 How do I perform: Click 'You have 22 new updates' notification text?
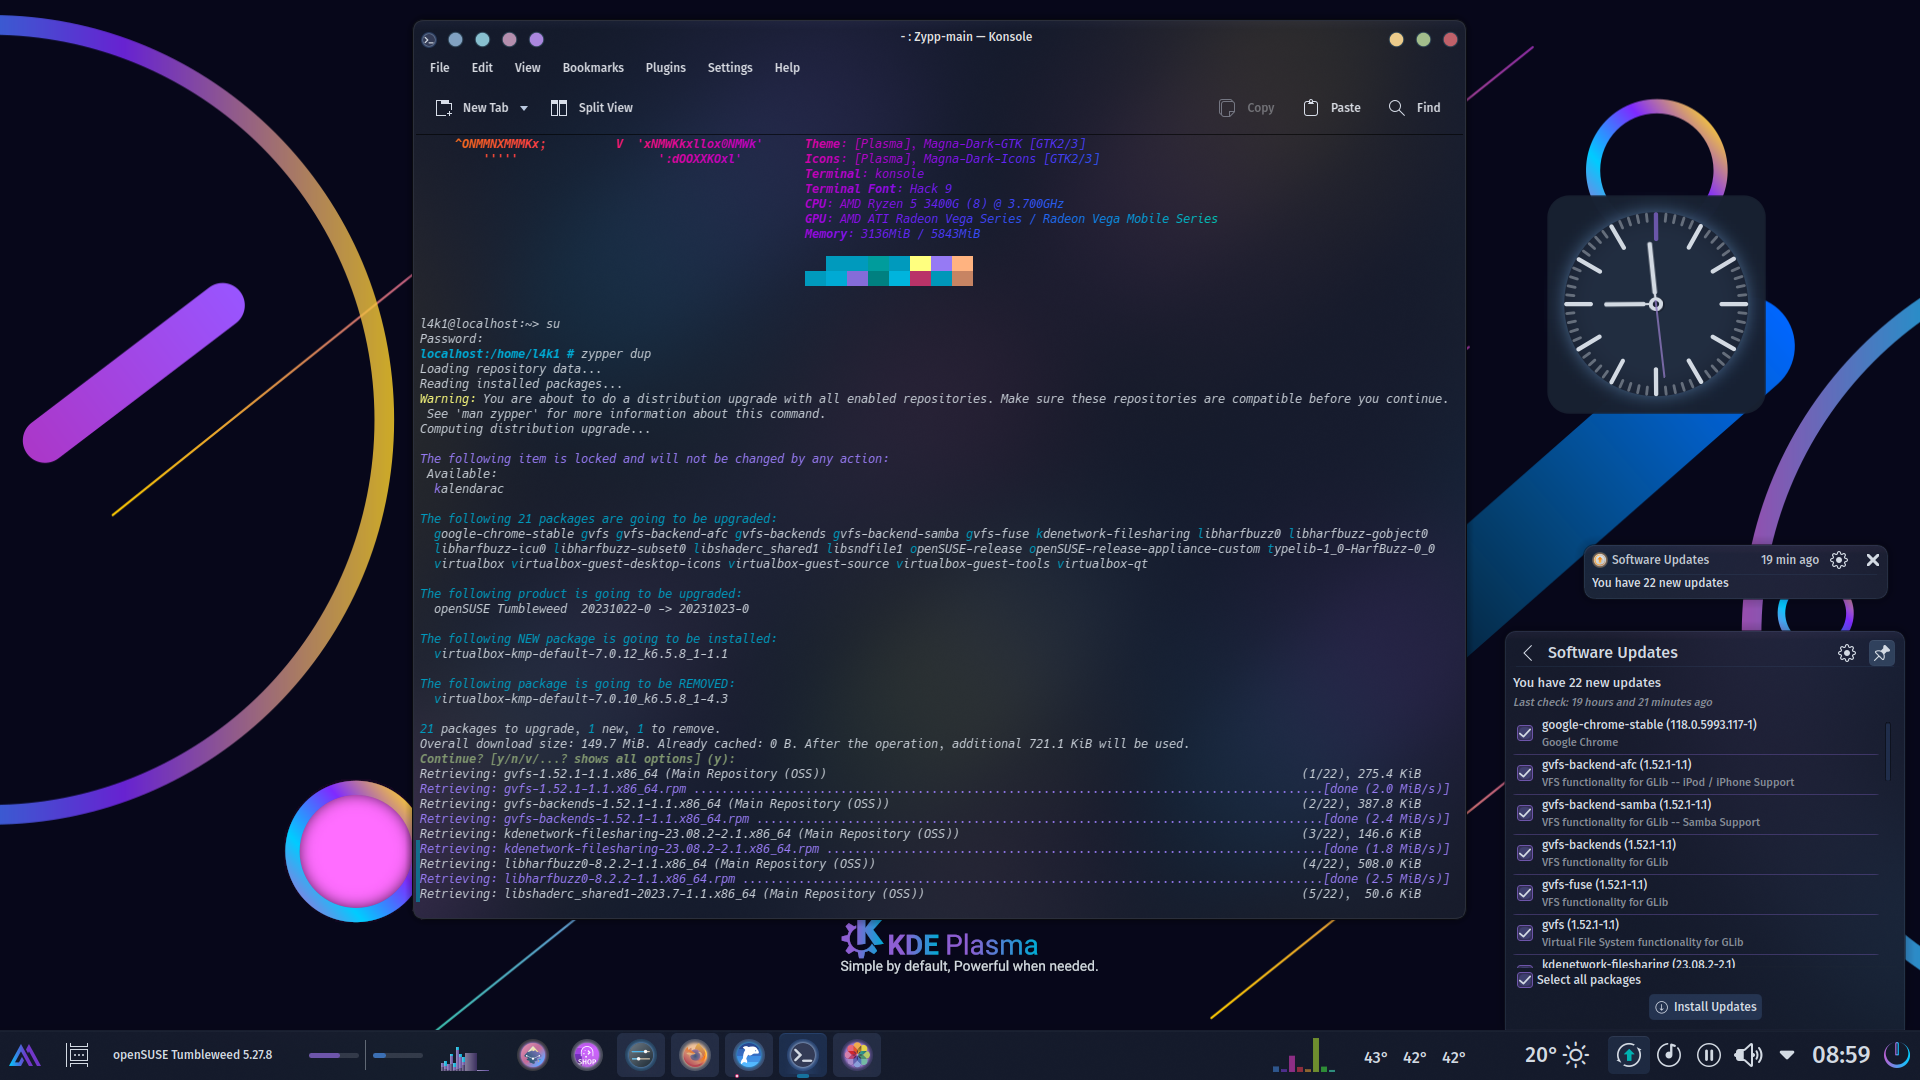pyautogui.click(x=1660, y=583)
